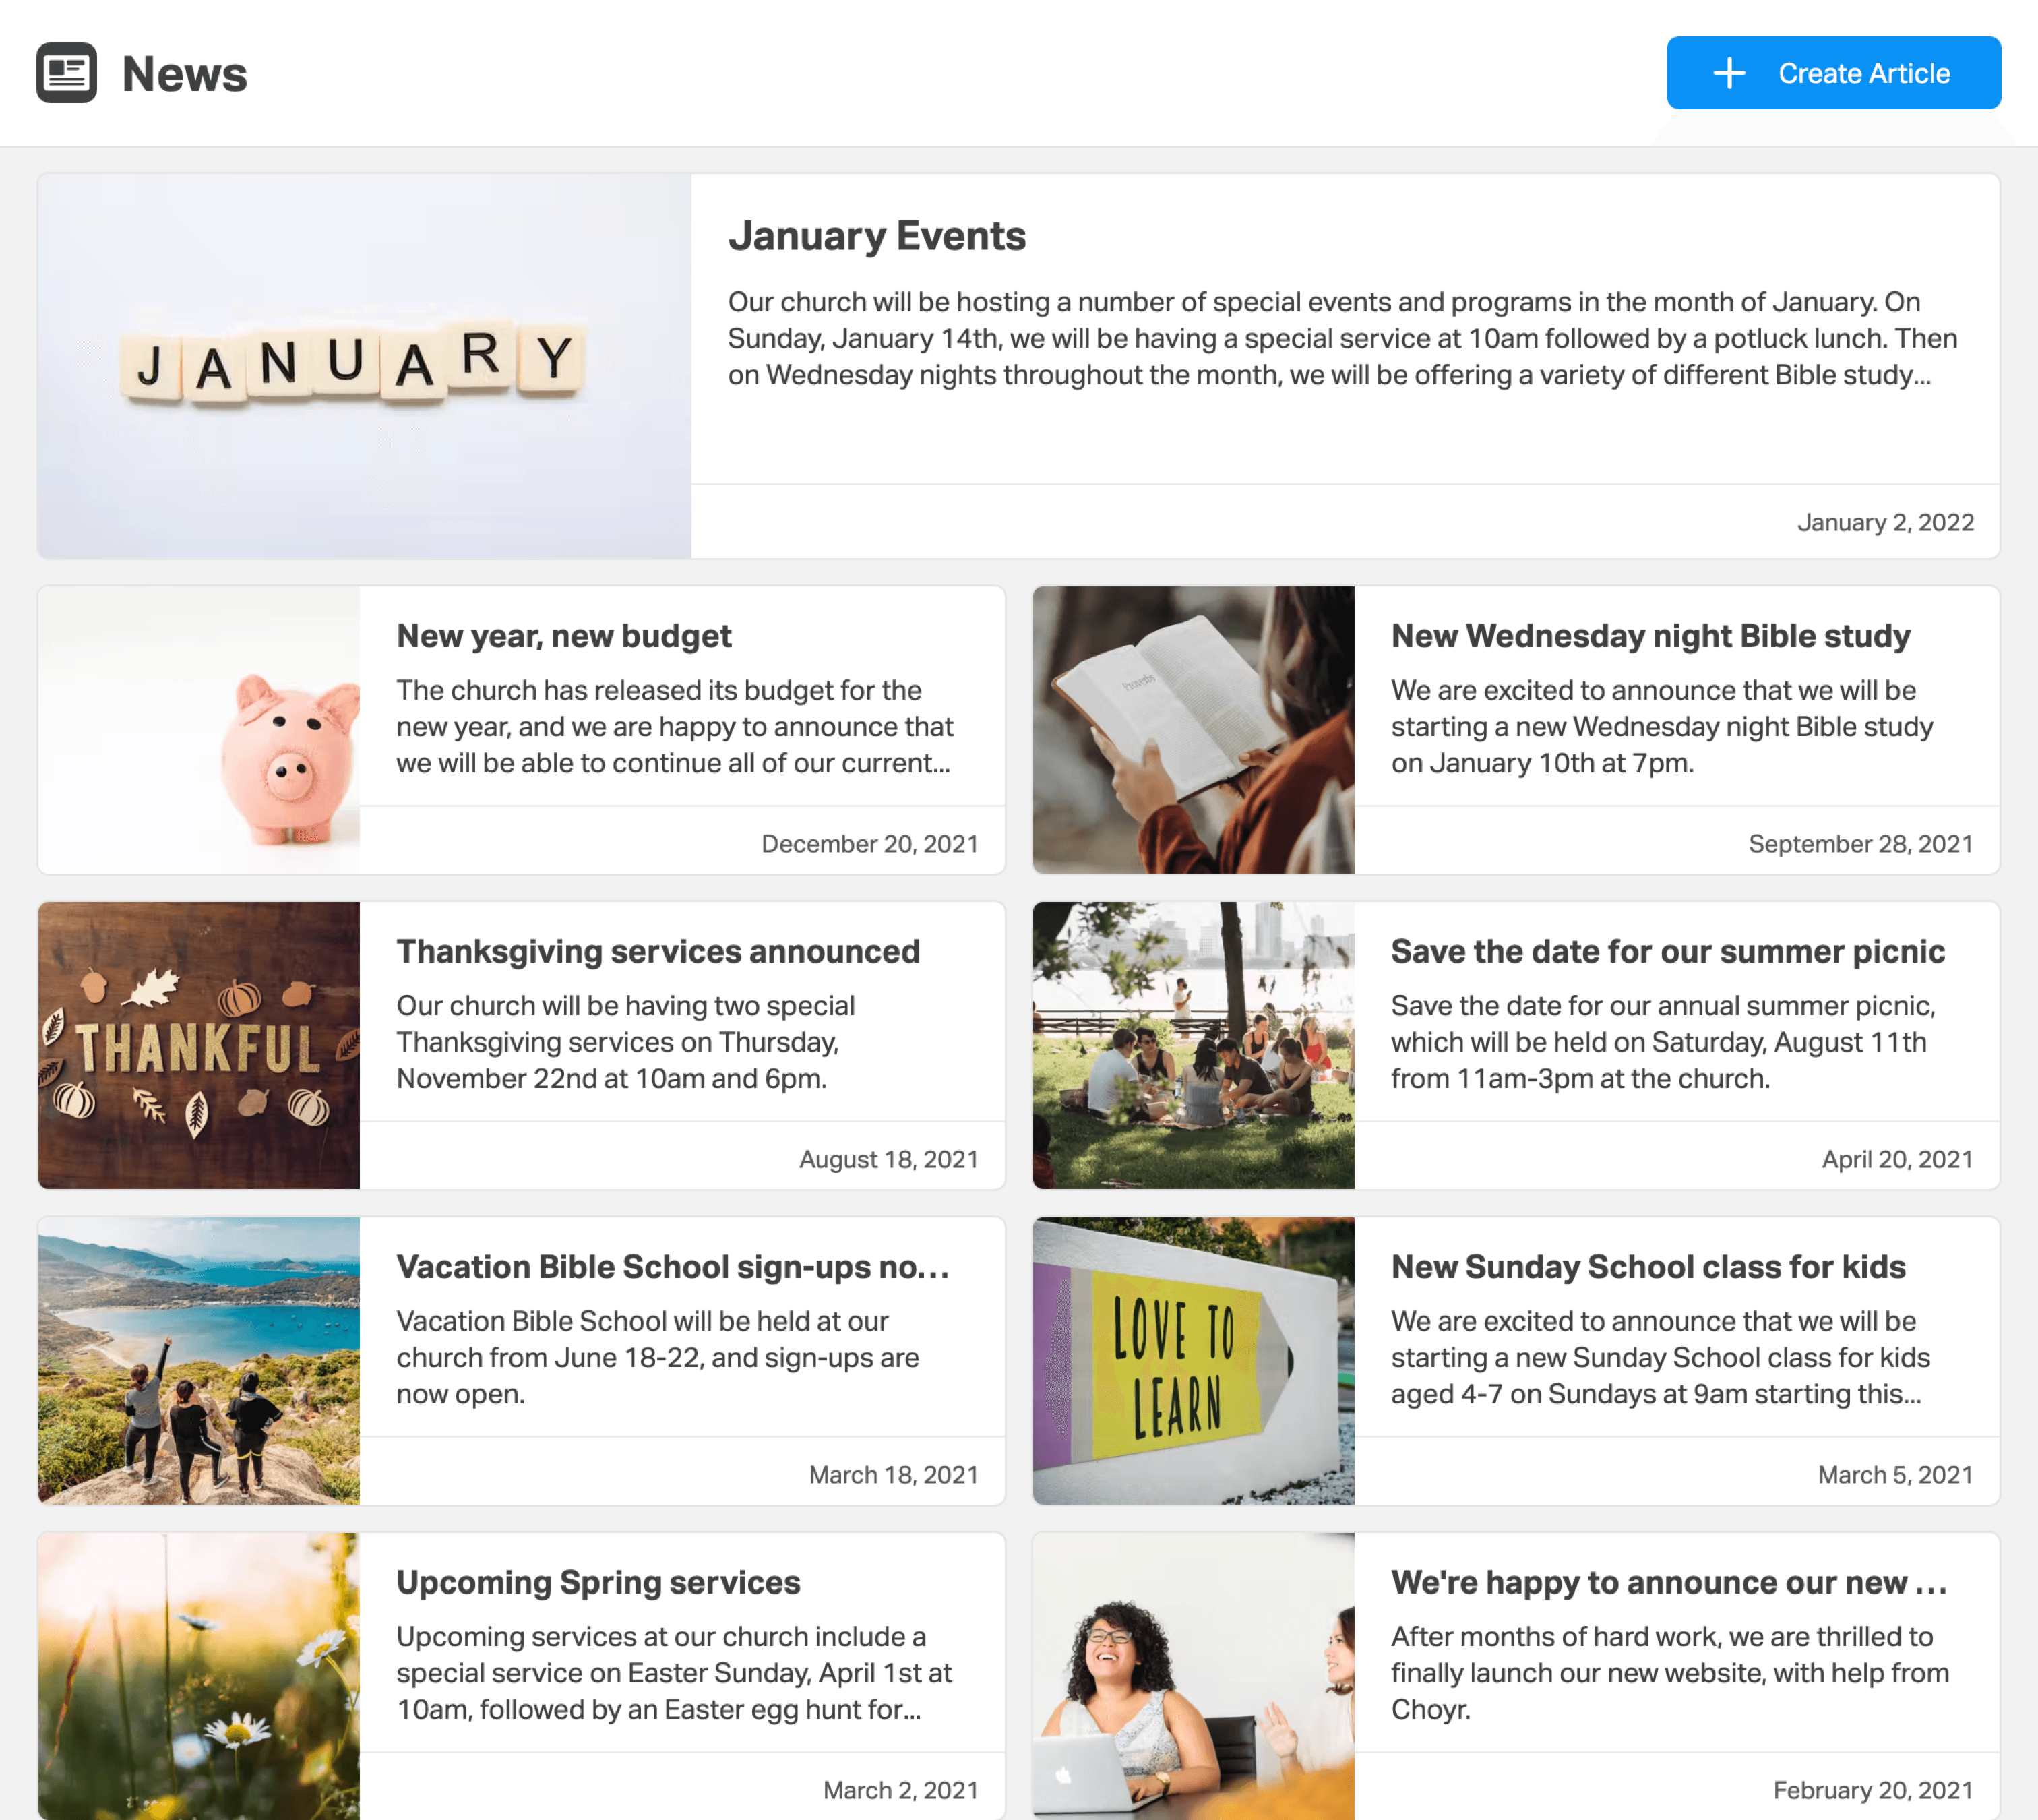Open the Thankful sign thumbnail
The width and height of the screenshot is (2038, 1820).
(x=198, y=1045)
